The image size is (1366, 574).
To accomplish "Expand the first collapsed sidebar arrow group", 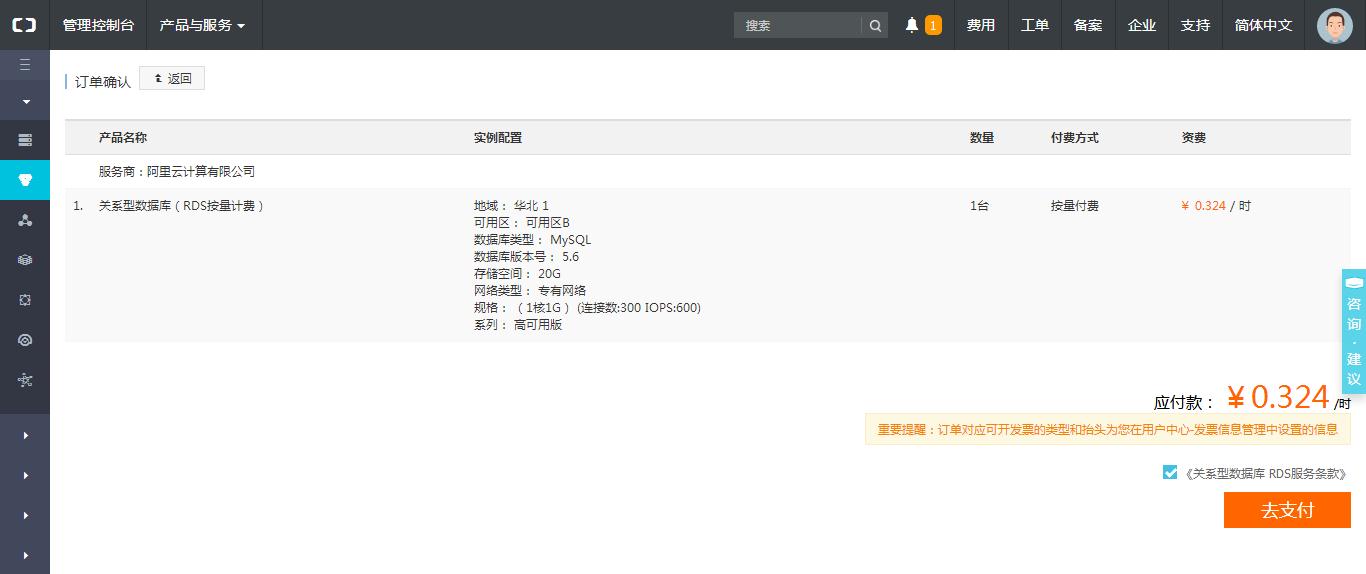I will [25, 435].
